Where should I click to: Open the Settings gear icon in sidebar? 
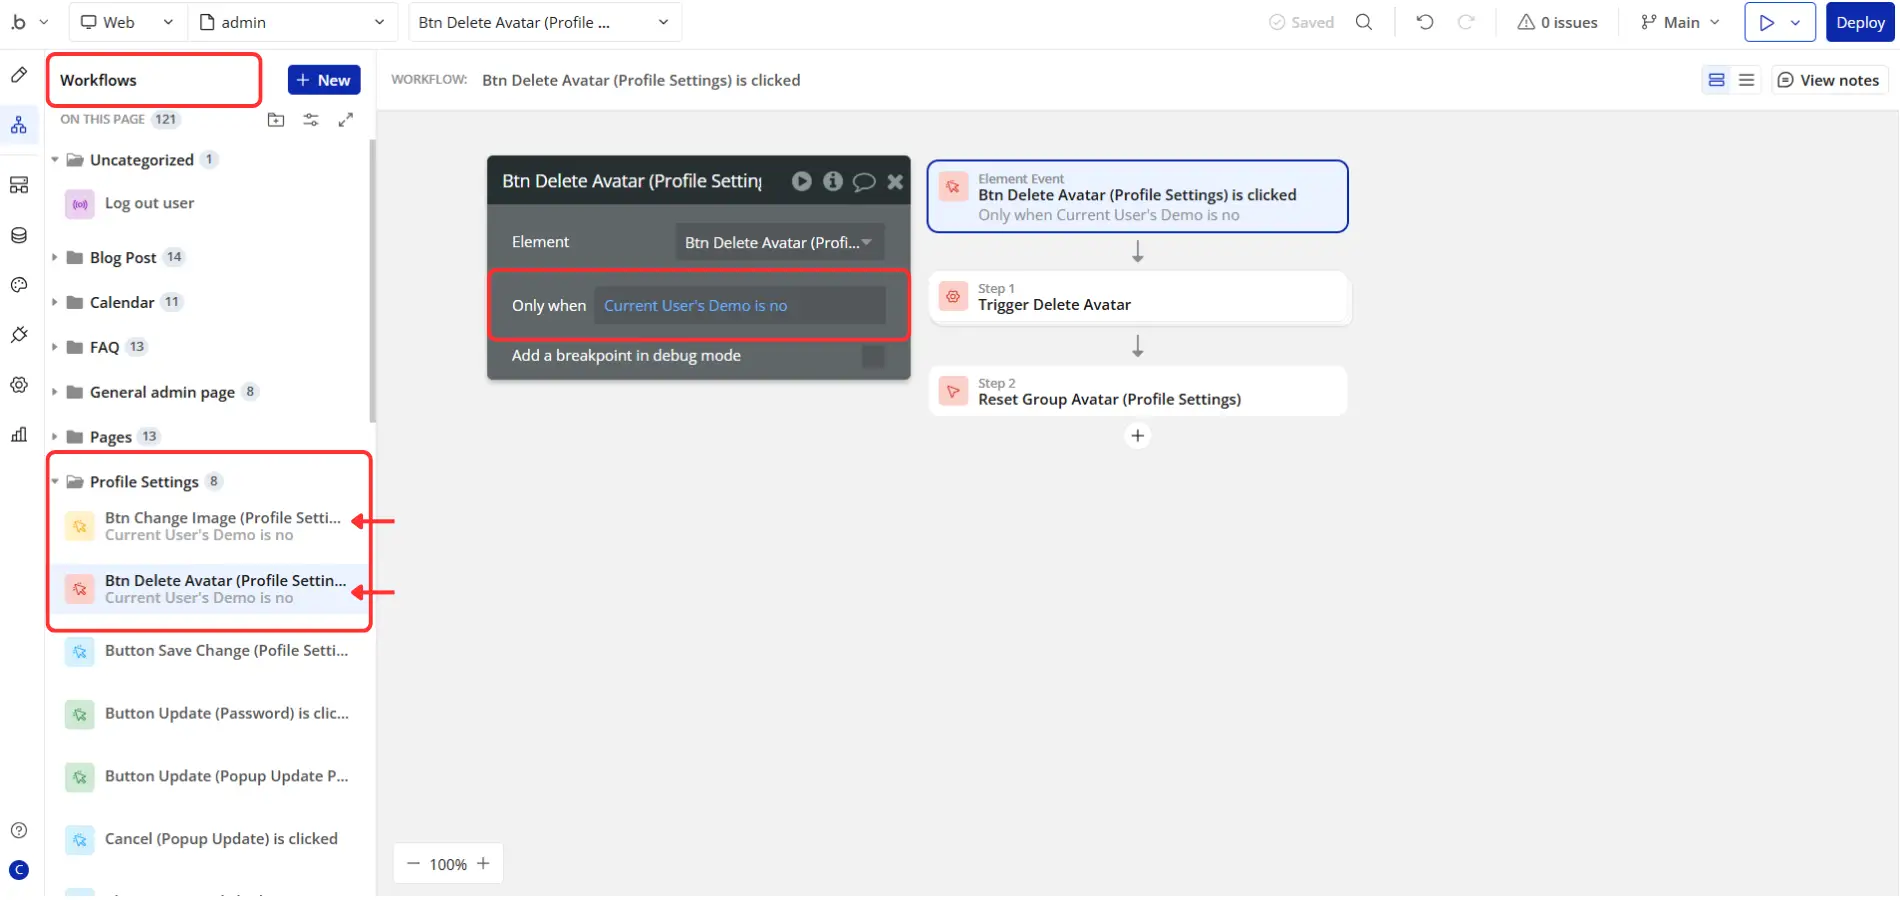point(19,385)
